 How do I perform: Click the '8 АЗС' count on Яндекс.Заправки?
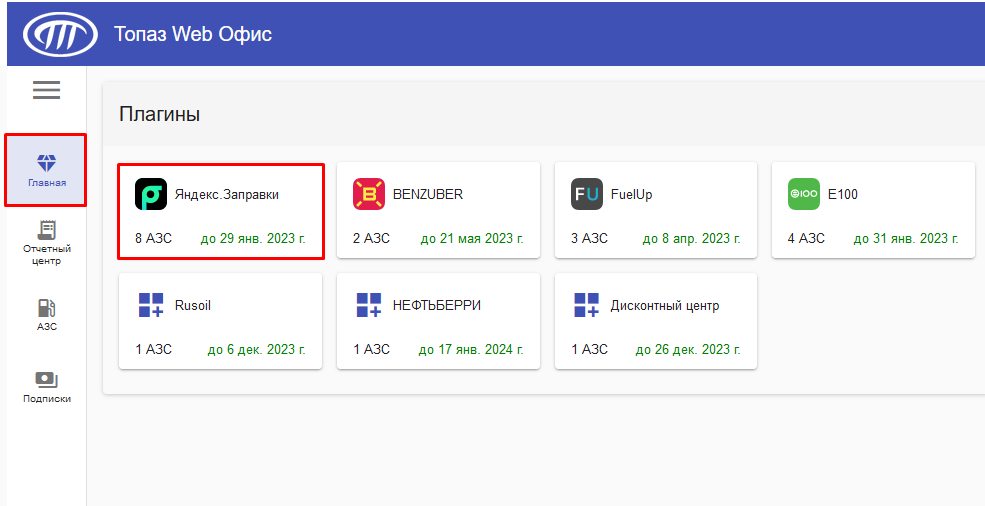point(153,239)
